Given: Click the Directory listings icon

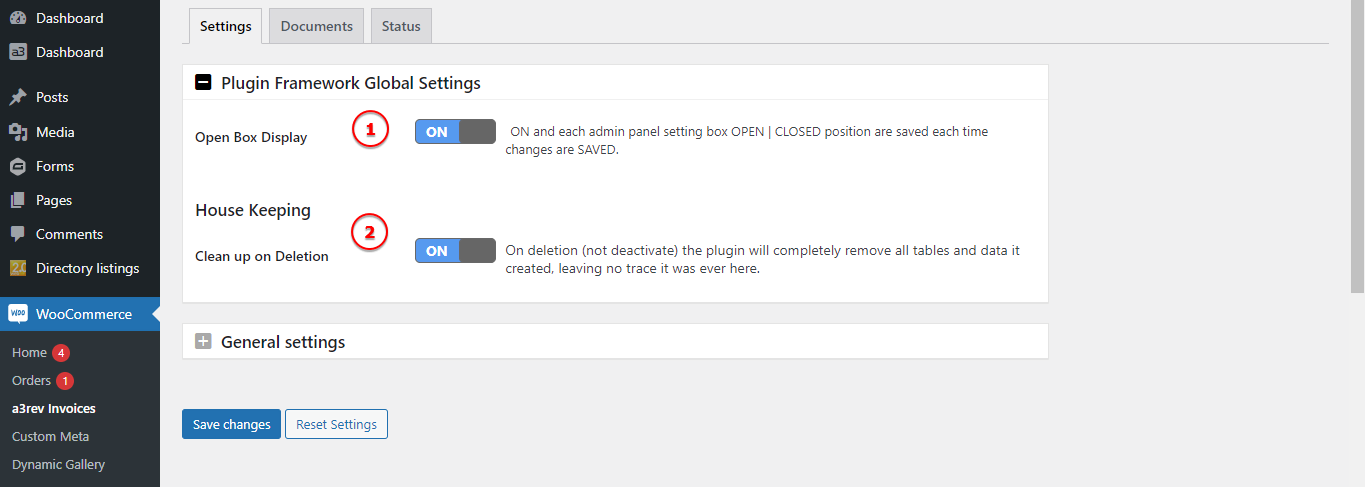Looking at the screenshot, I should coord(17,268).
